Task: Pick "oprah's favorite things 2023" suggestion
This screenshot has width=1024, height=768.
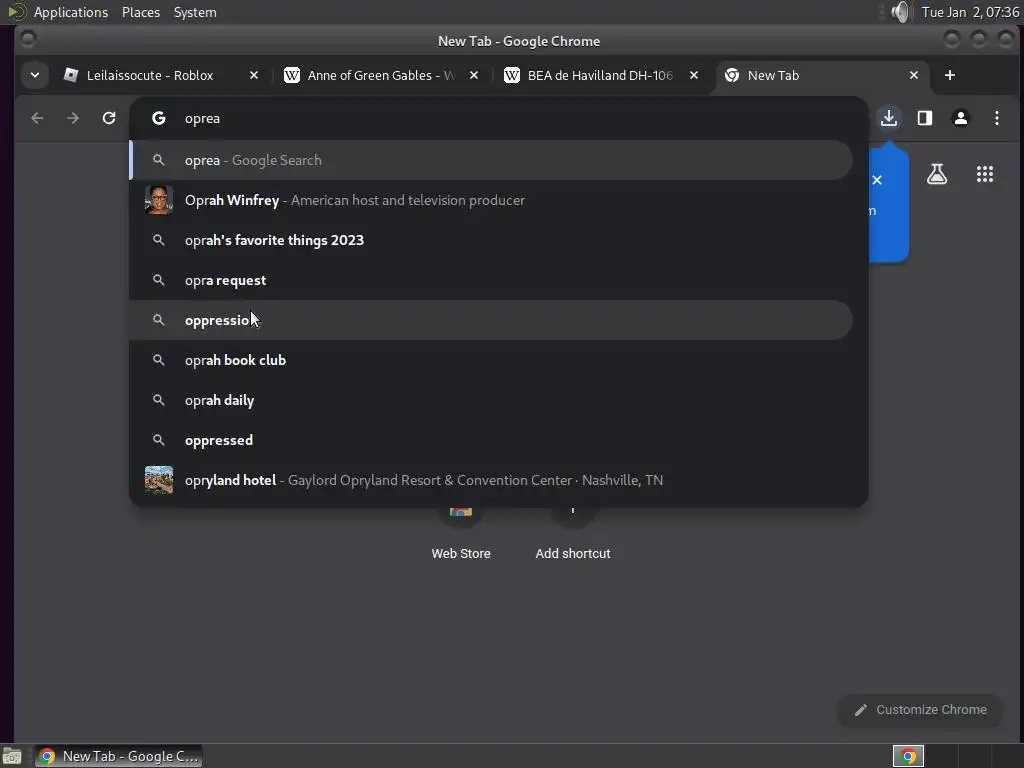Action: coord(491,240)
